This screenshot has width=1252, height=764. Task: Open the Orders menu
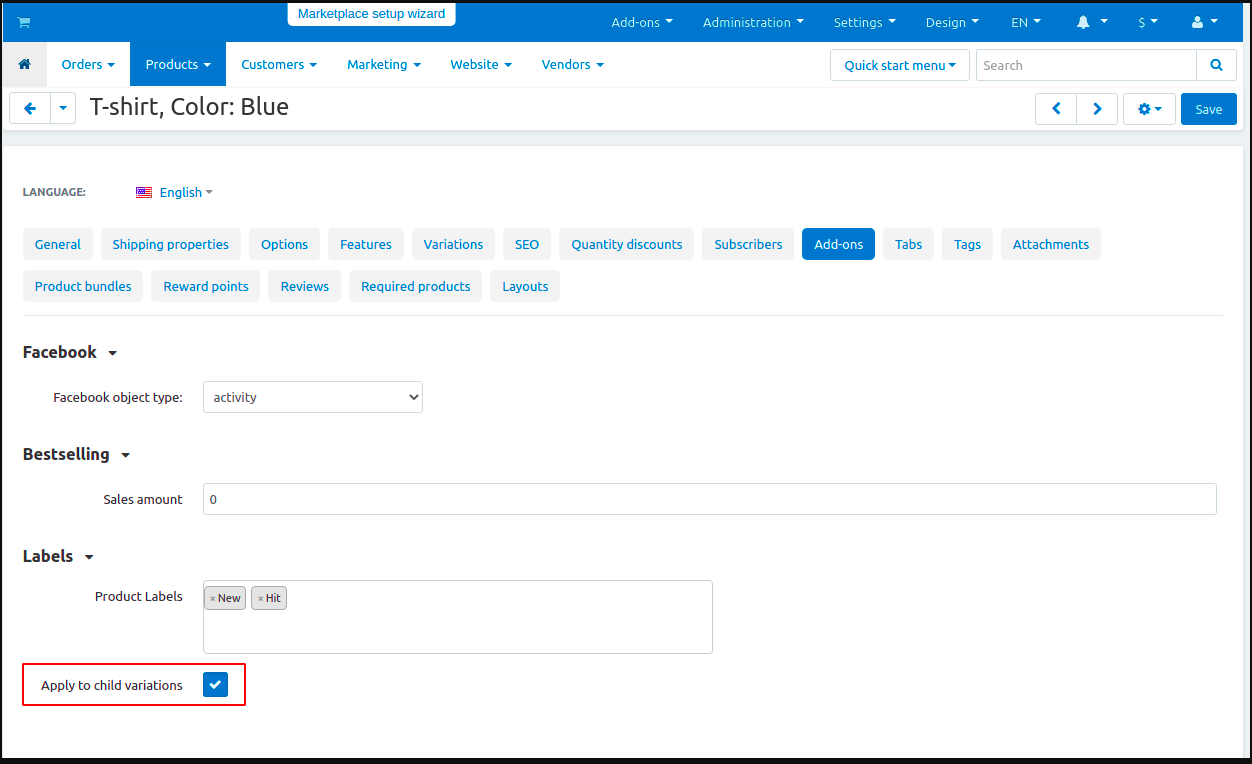pos(88,64)
